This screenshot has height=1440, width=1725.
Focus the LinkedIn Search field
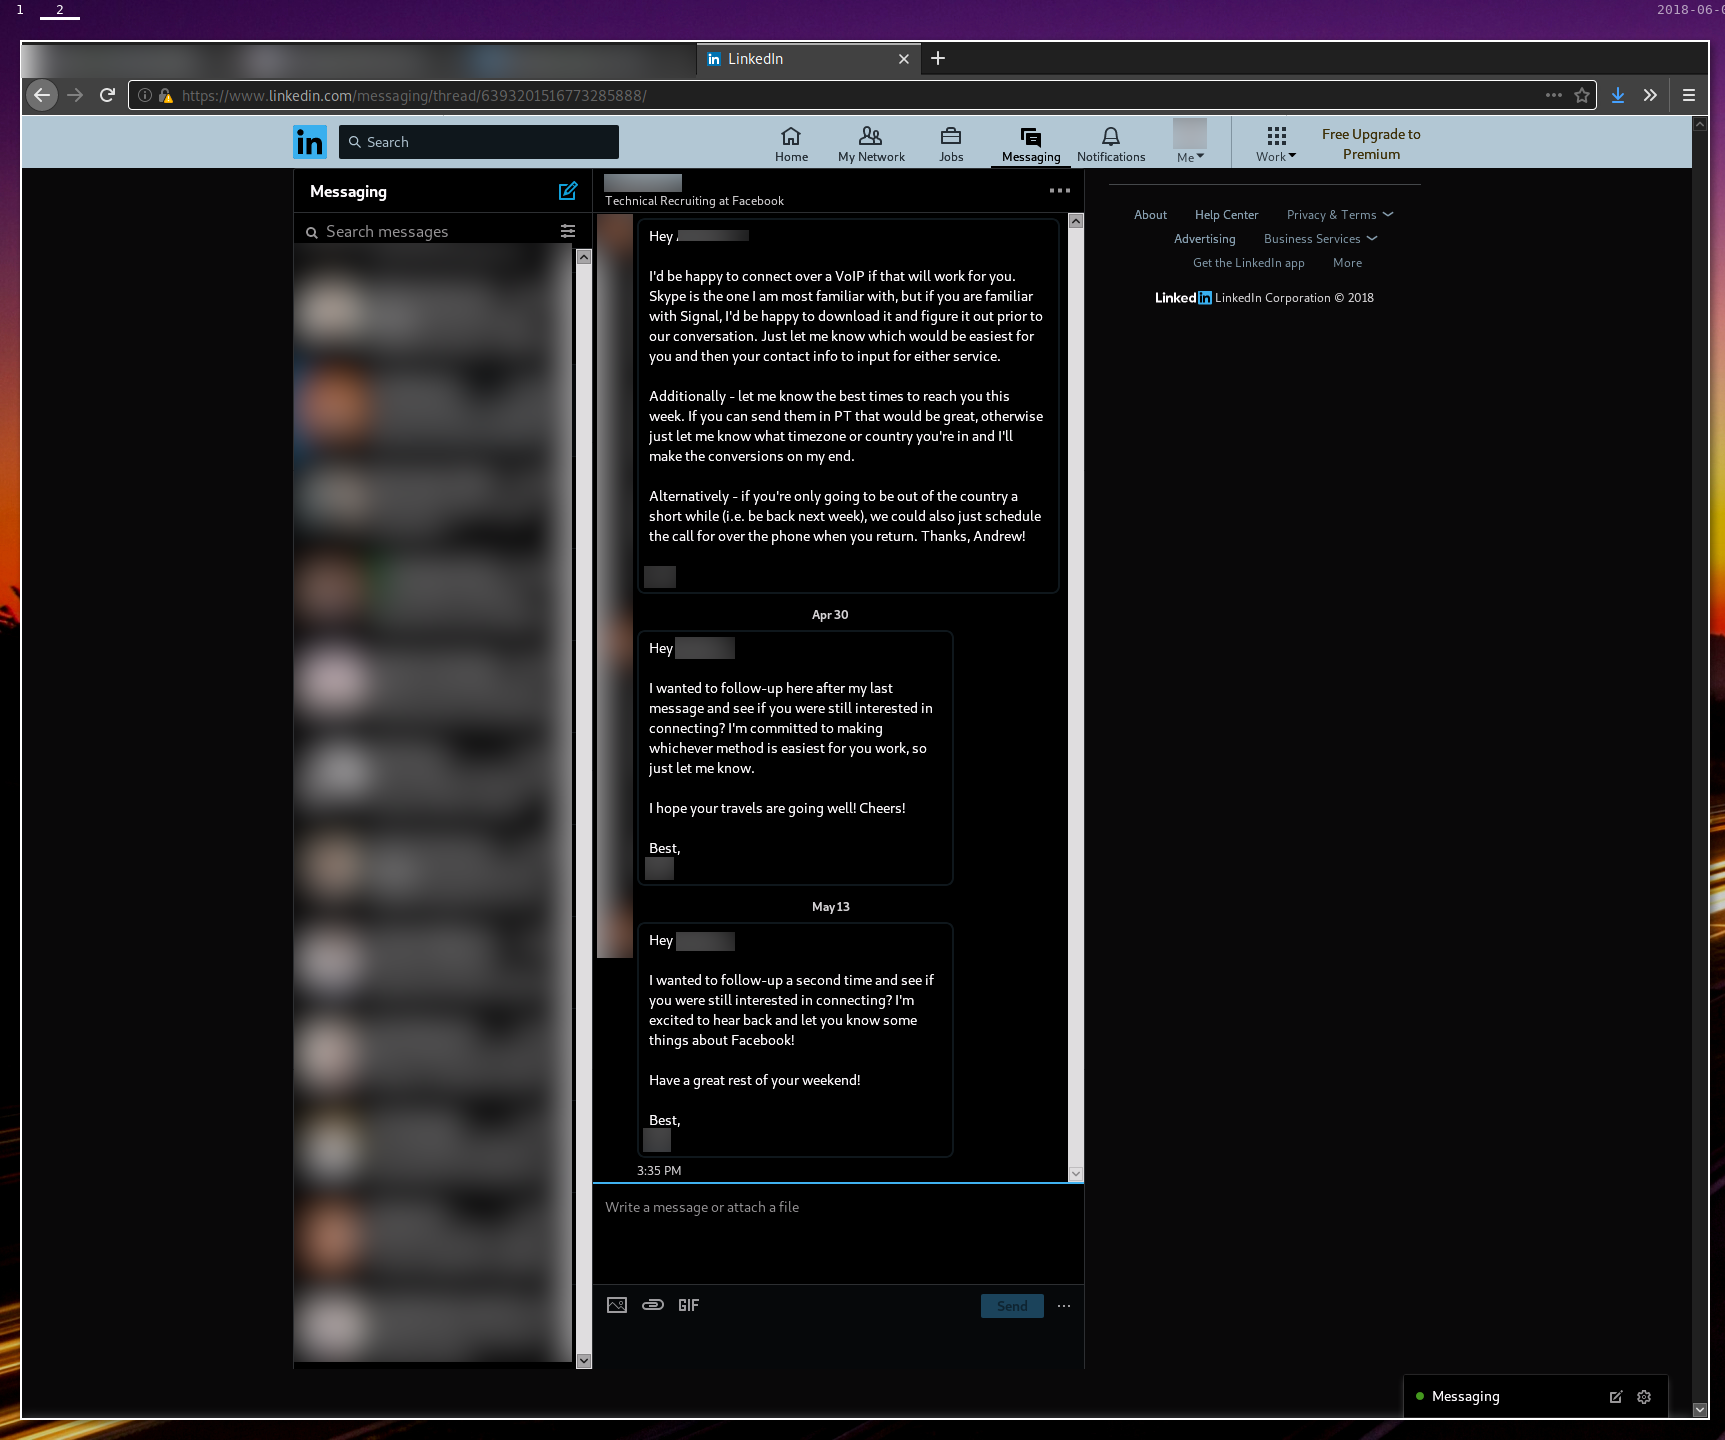[x=479, y=142]
